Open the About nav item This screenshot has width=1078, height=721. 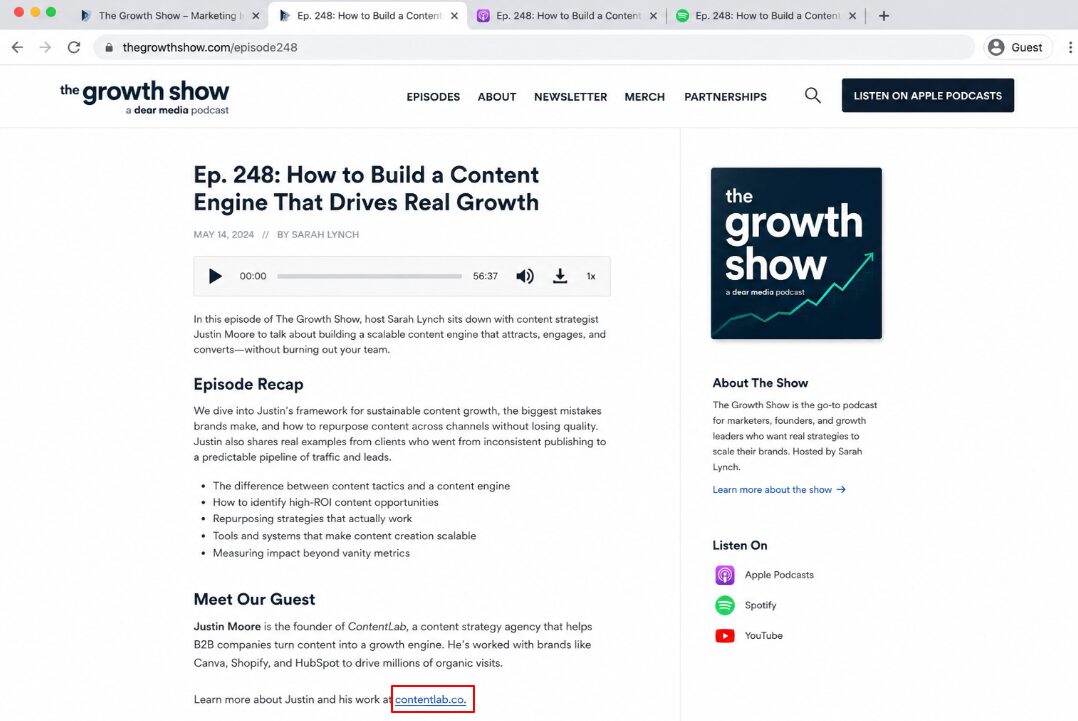pos(497,97)
